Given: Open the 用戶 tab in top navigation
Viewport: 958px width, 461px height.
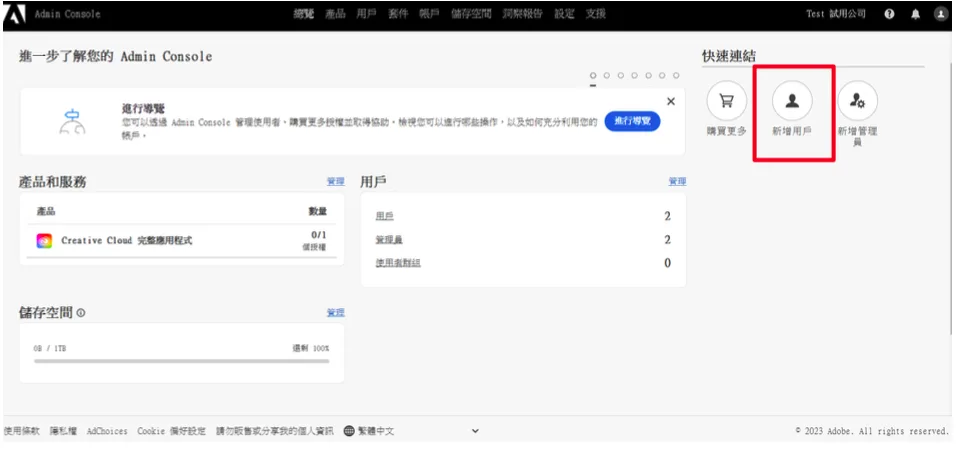Looking at the screenshot, I should coord(367,14).
